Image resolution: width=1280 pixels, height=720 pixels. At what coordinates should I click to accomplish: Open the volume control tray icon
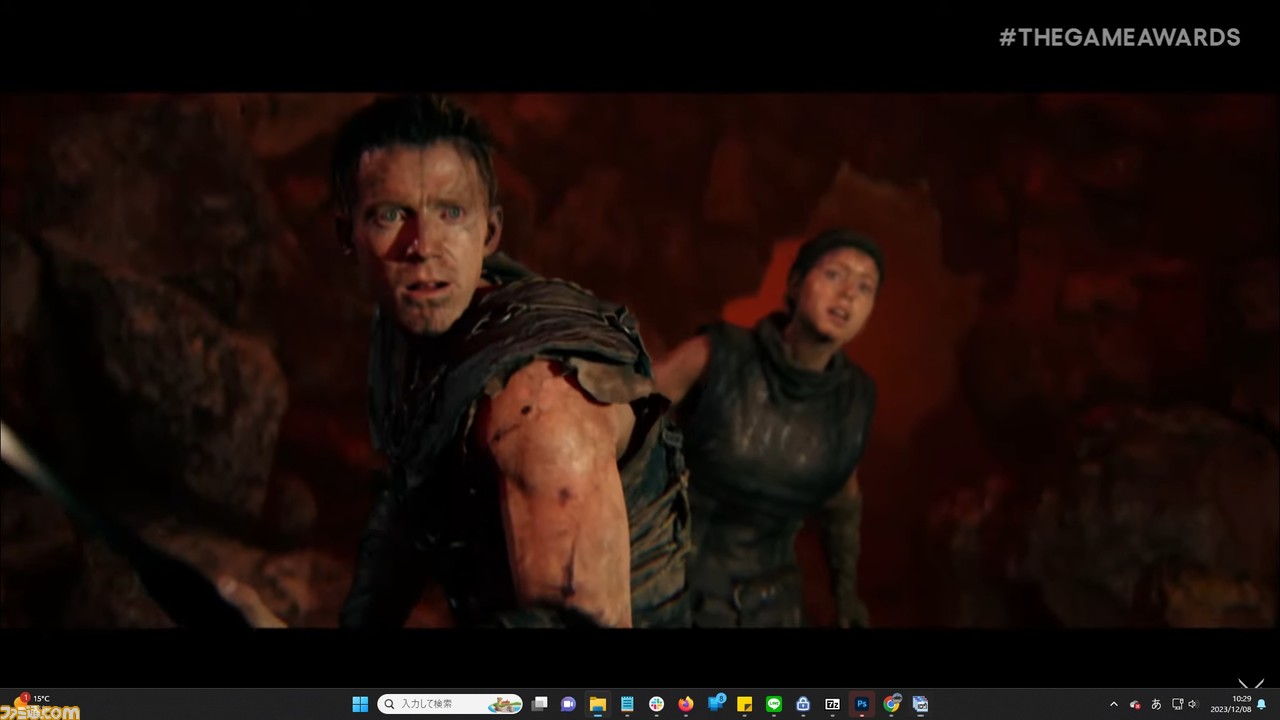pyautogui.click(x=1193, y=704)
